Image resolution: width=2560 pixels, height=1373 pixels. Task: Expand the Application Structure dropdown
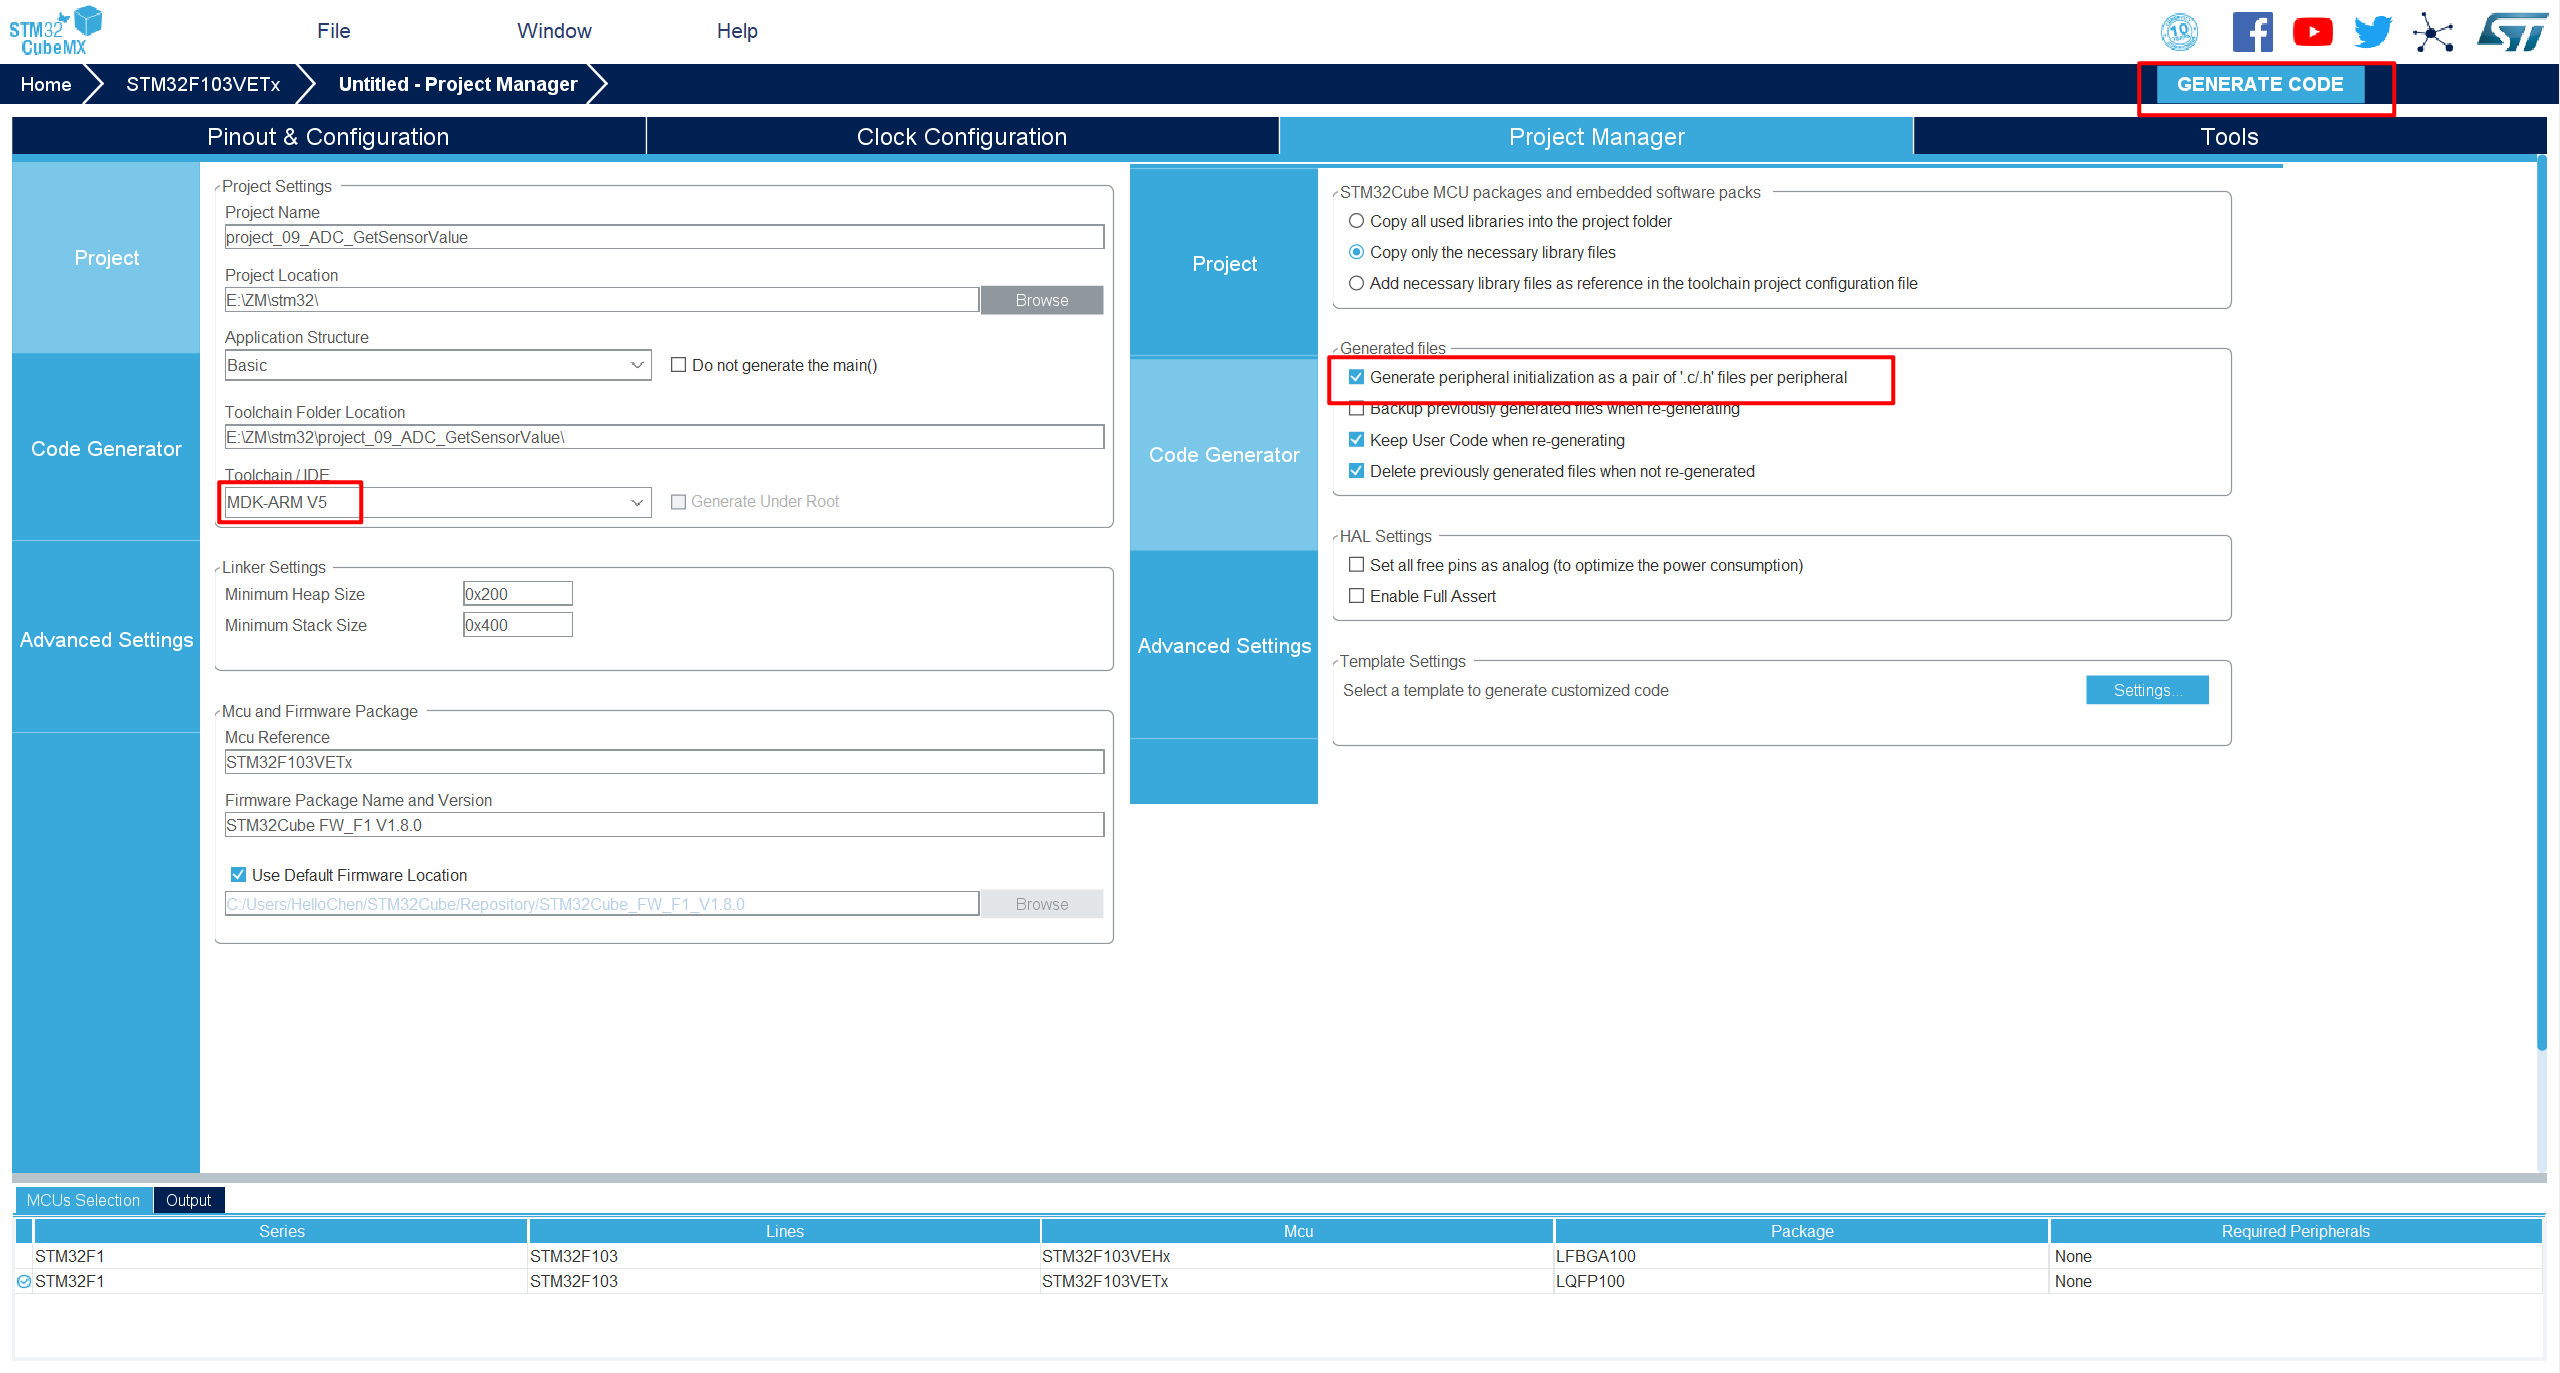(637, 365)
